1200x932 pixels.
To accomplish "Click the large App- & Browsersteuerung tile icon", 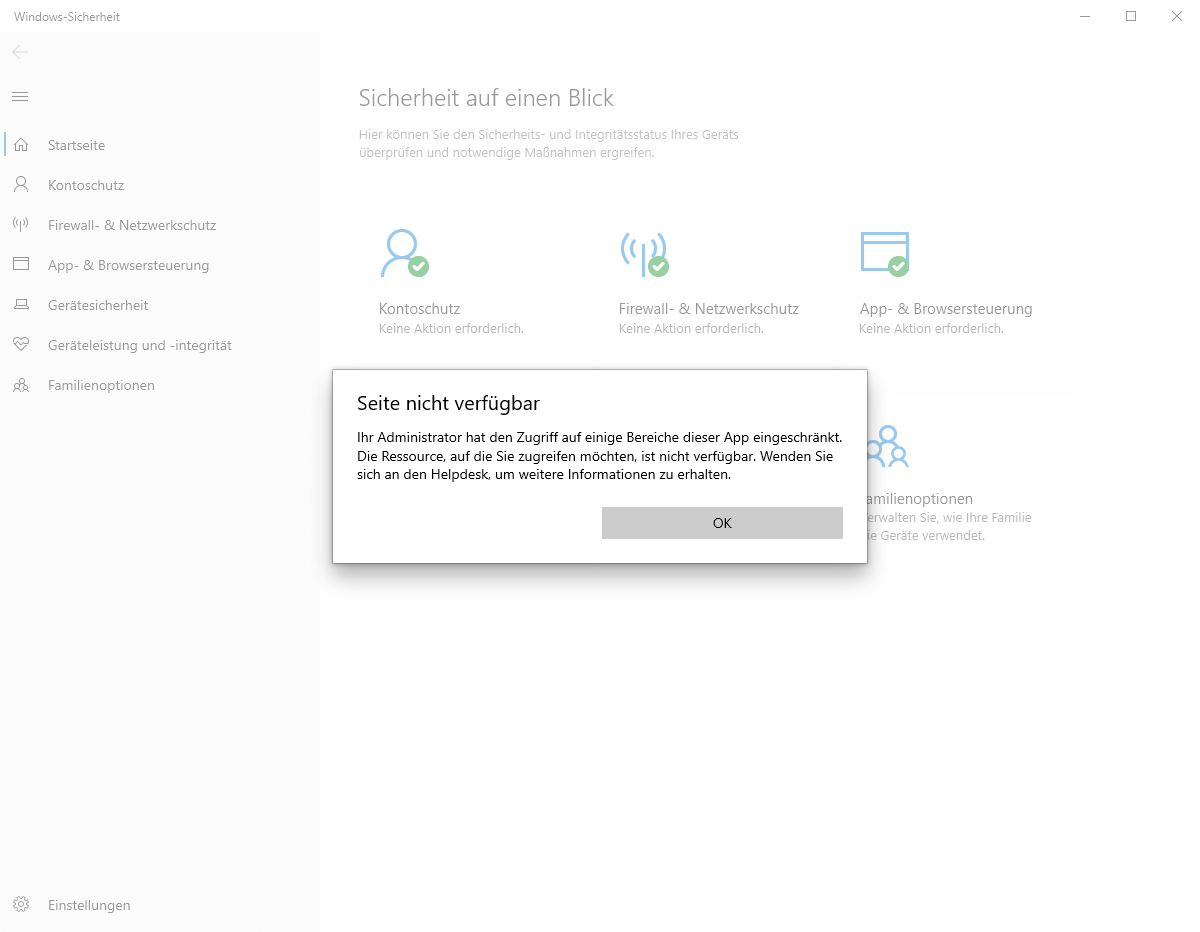I will 885,253.
